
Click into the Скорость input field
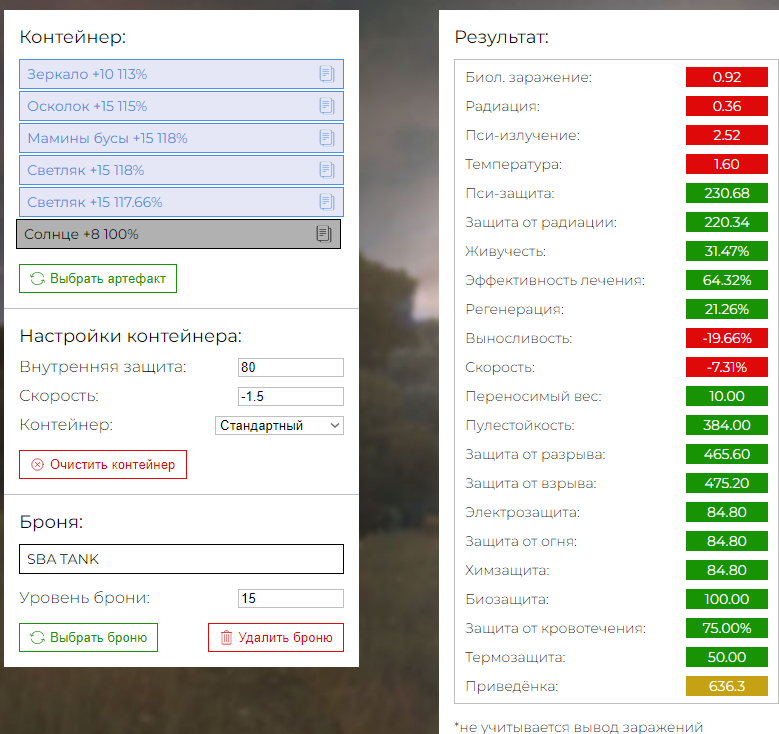point(290,396)
